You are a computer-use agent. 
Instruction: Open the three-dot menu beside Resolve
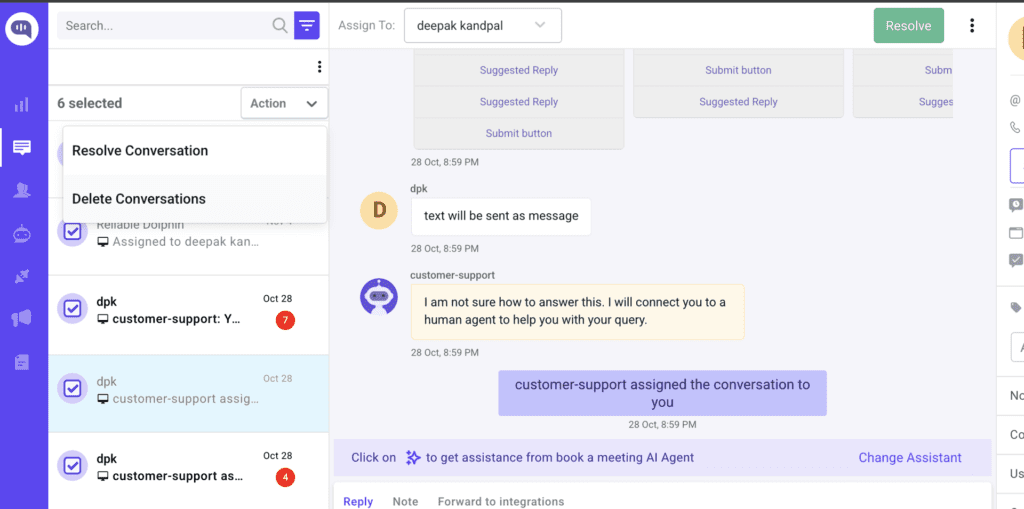coord(972,25)
